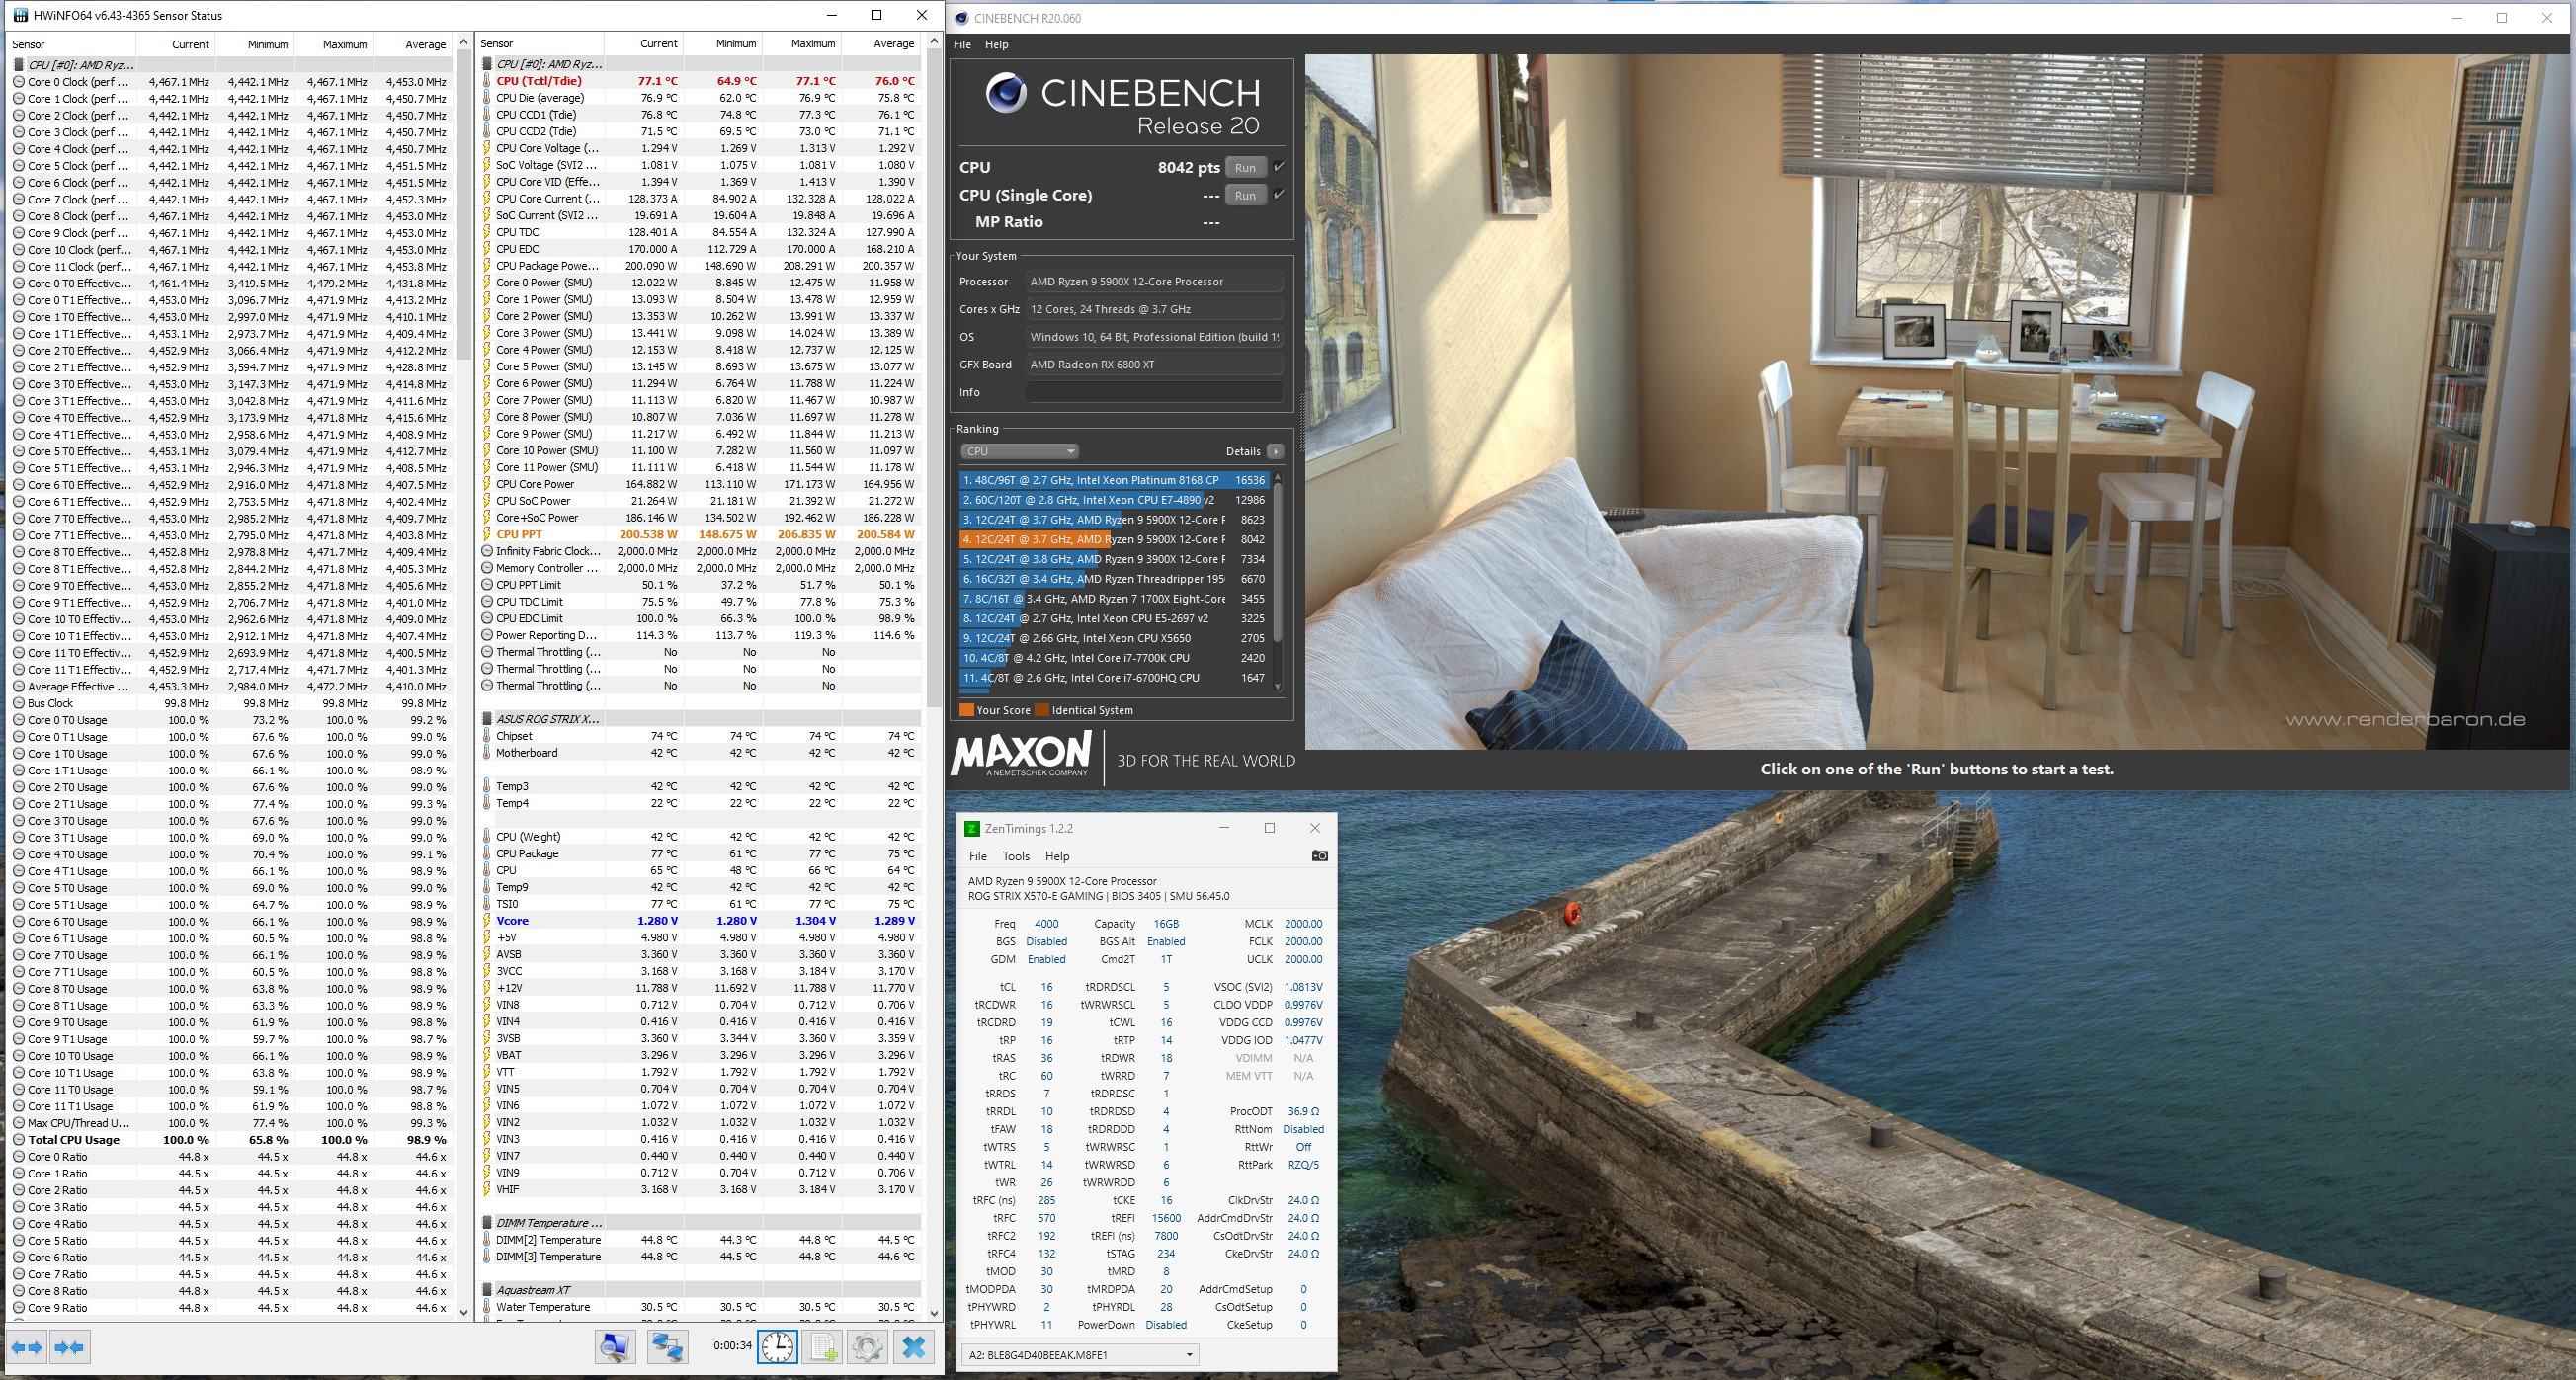The height and width of the screenshot is (1380, 2576).
Task: Click the clock icon of Core 0 Clock row
Action: (19, 82)
